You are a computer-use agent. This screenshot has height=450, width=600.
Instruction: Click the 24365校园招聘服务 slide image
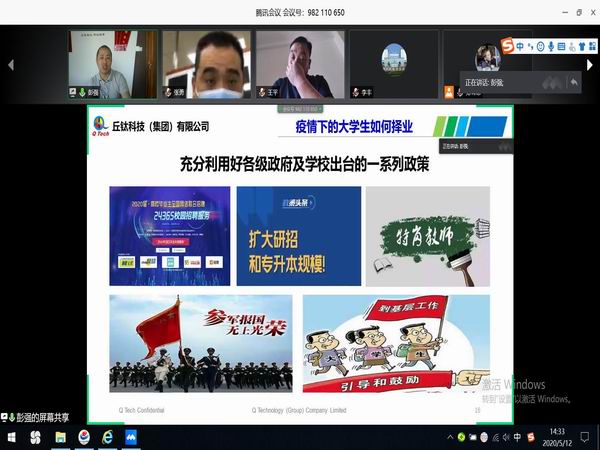[x=170, y=236]
